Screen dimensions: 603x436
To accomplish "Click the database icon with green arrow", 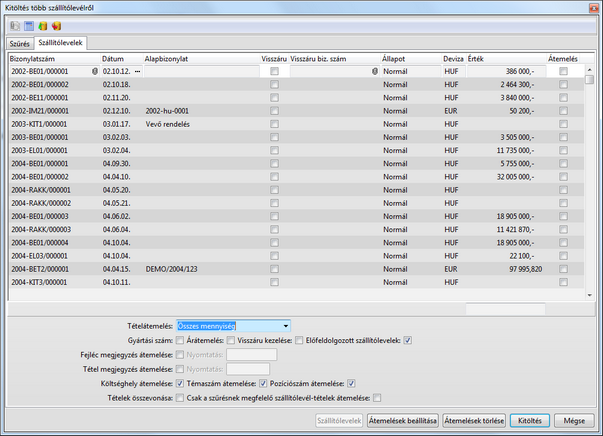I will (43, 26).
